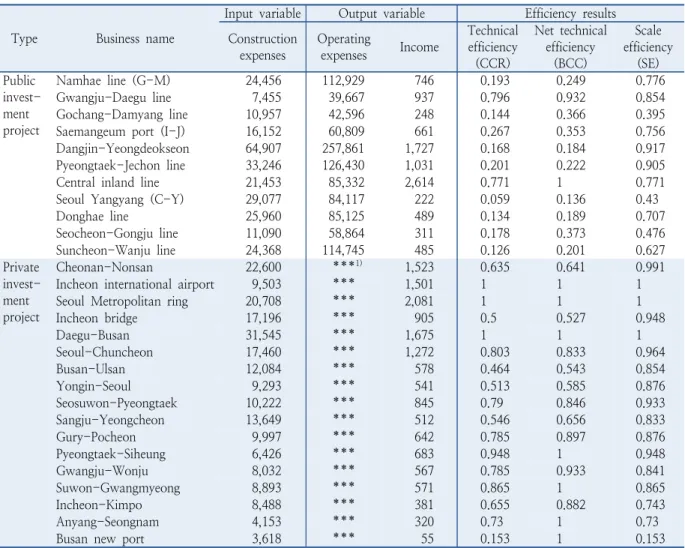Viewport: 685px width, 548px height.
Task: Select the 'Business name' column header
Action: 135,39
